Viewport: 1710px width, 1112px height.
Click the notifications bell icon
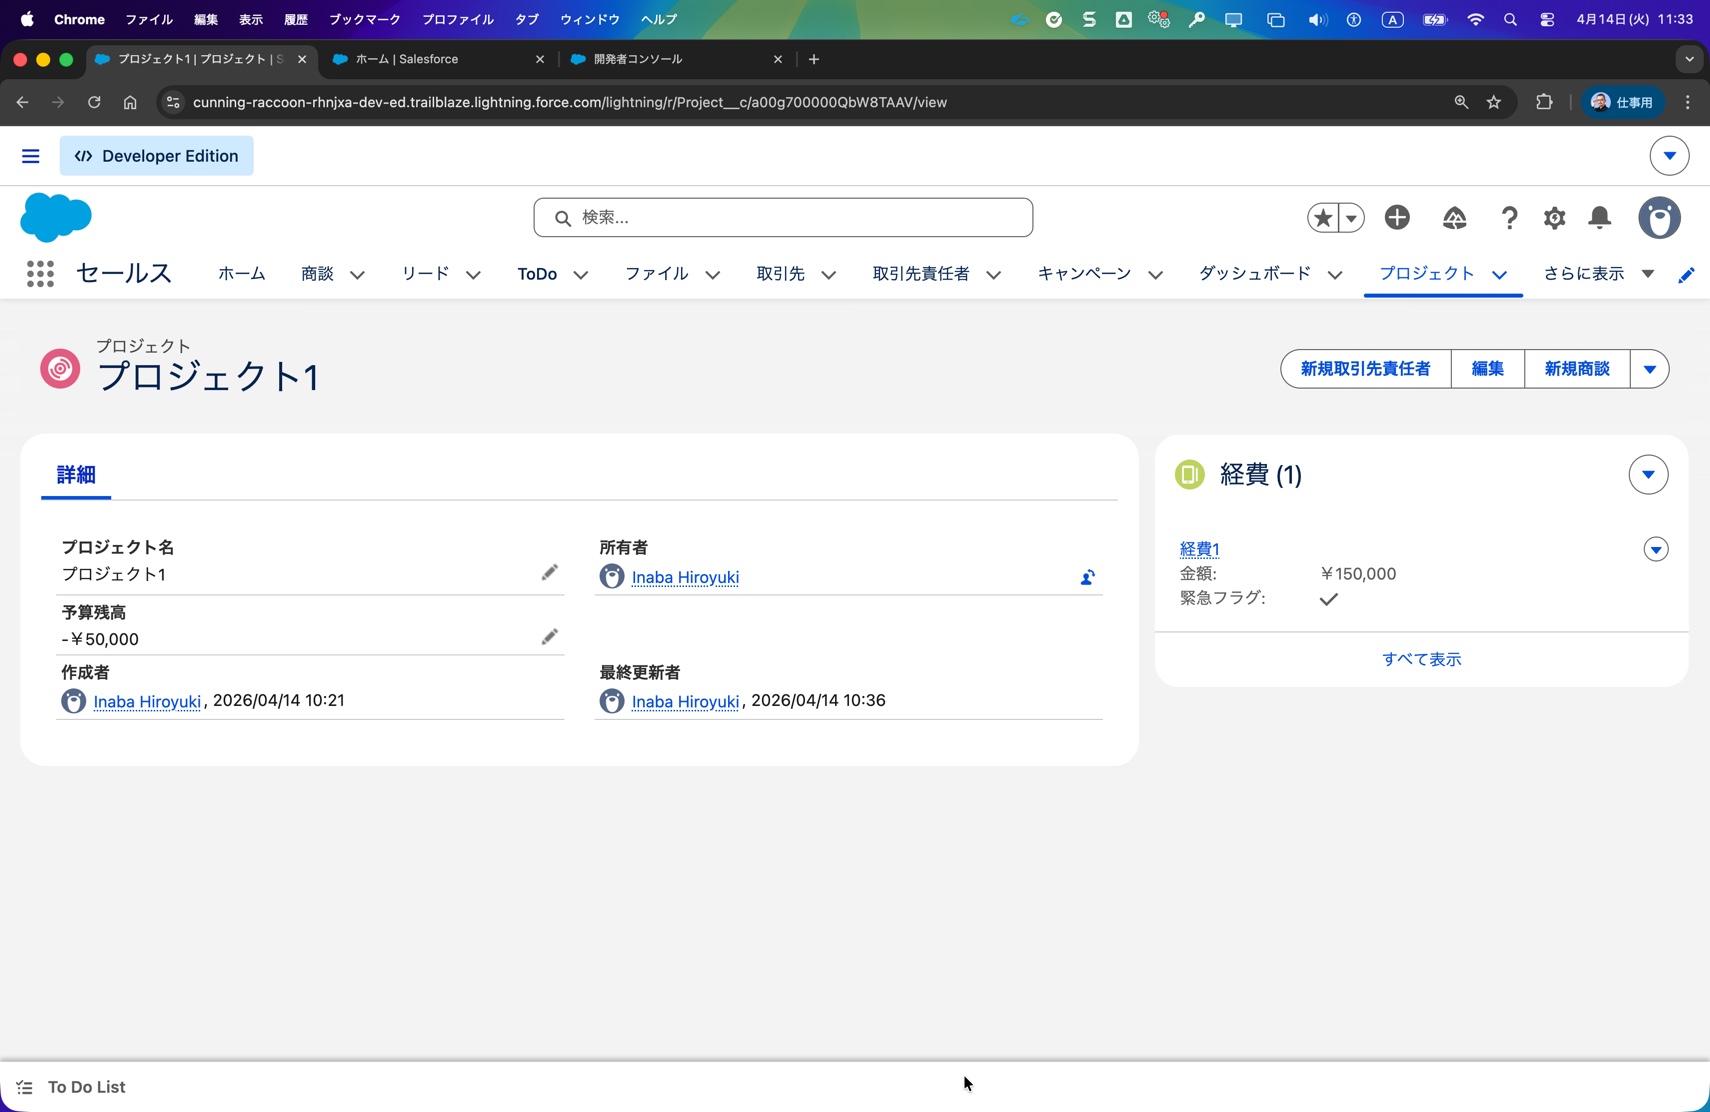click(1600, 218)
